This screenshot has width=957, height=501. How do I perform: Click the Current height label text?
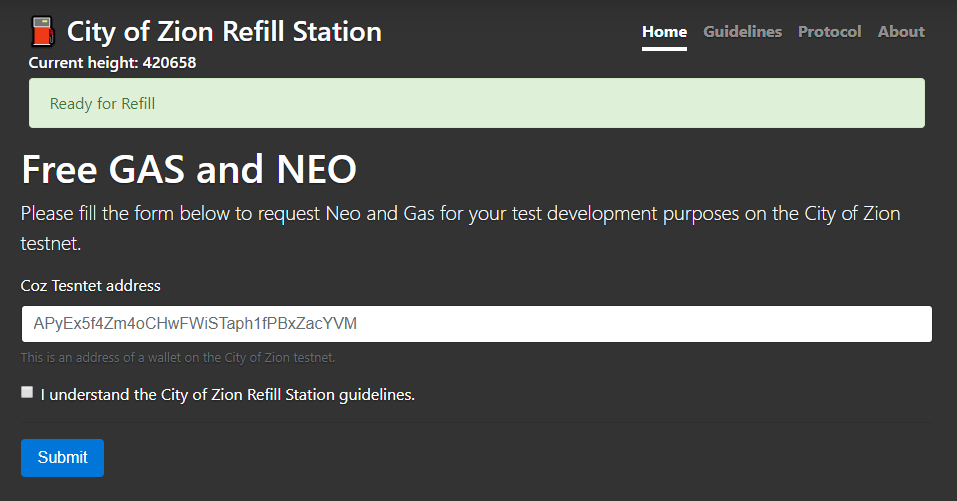click(83, 63)
